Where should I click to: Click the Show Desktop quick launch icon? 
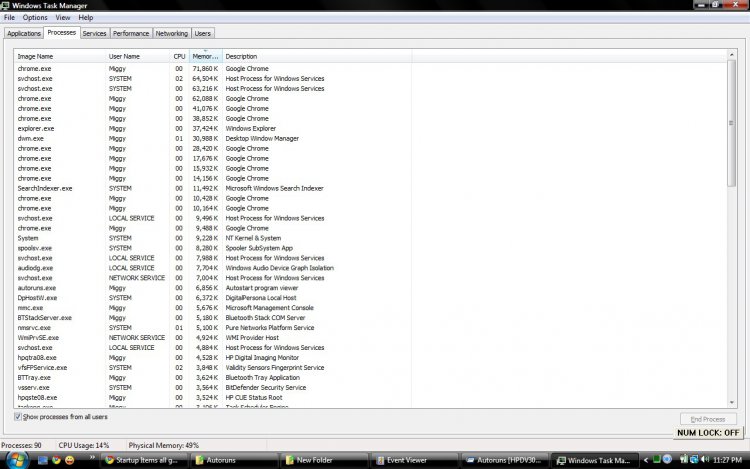pyautogui.click(x=43, y=460)
